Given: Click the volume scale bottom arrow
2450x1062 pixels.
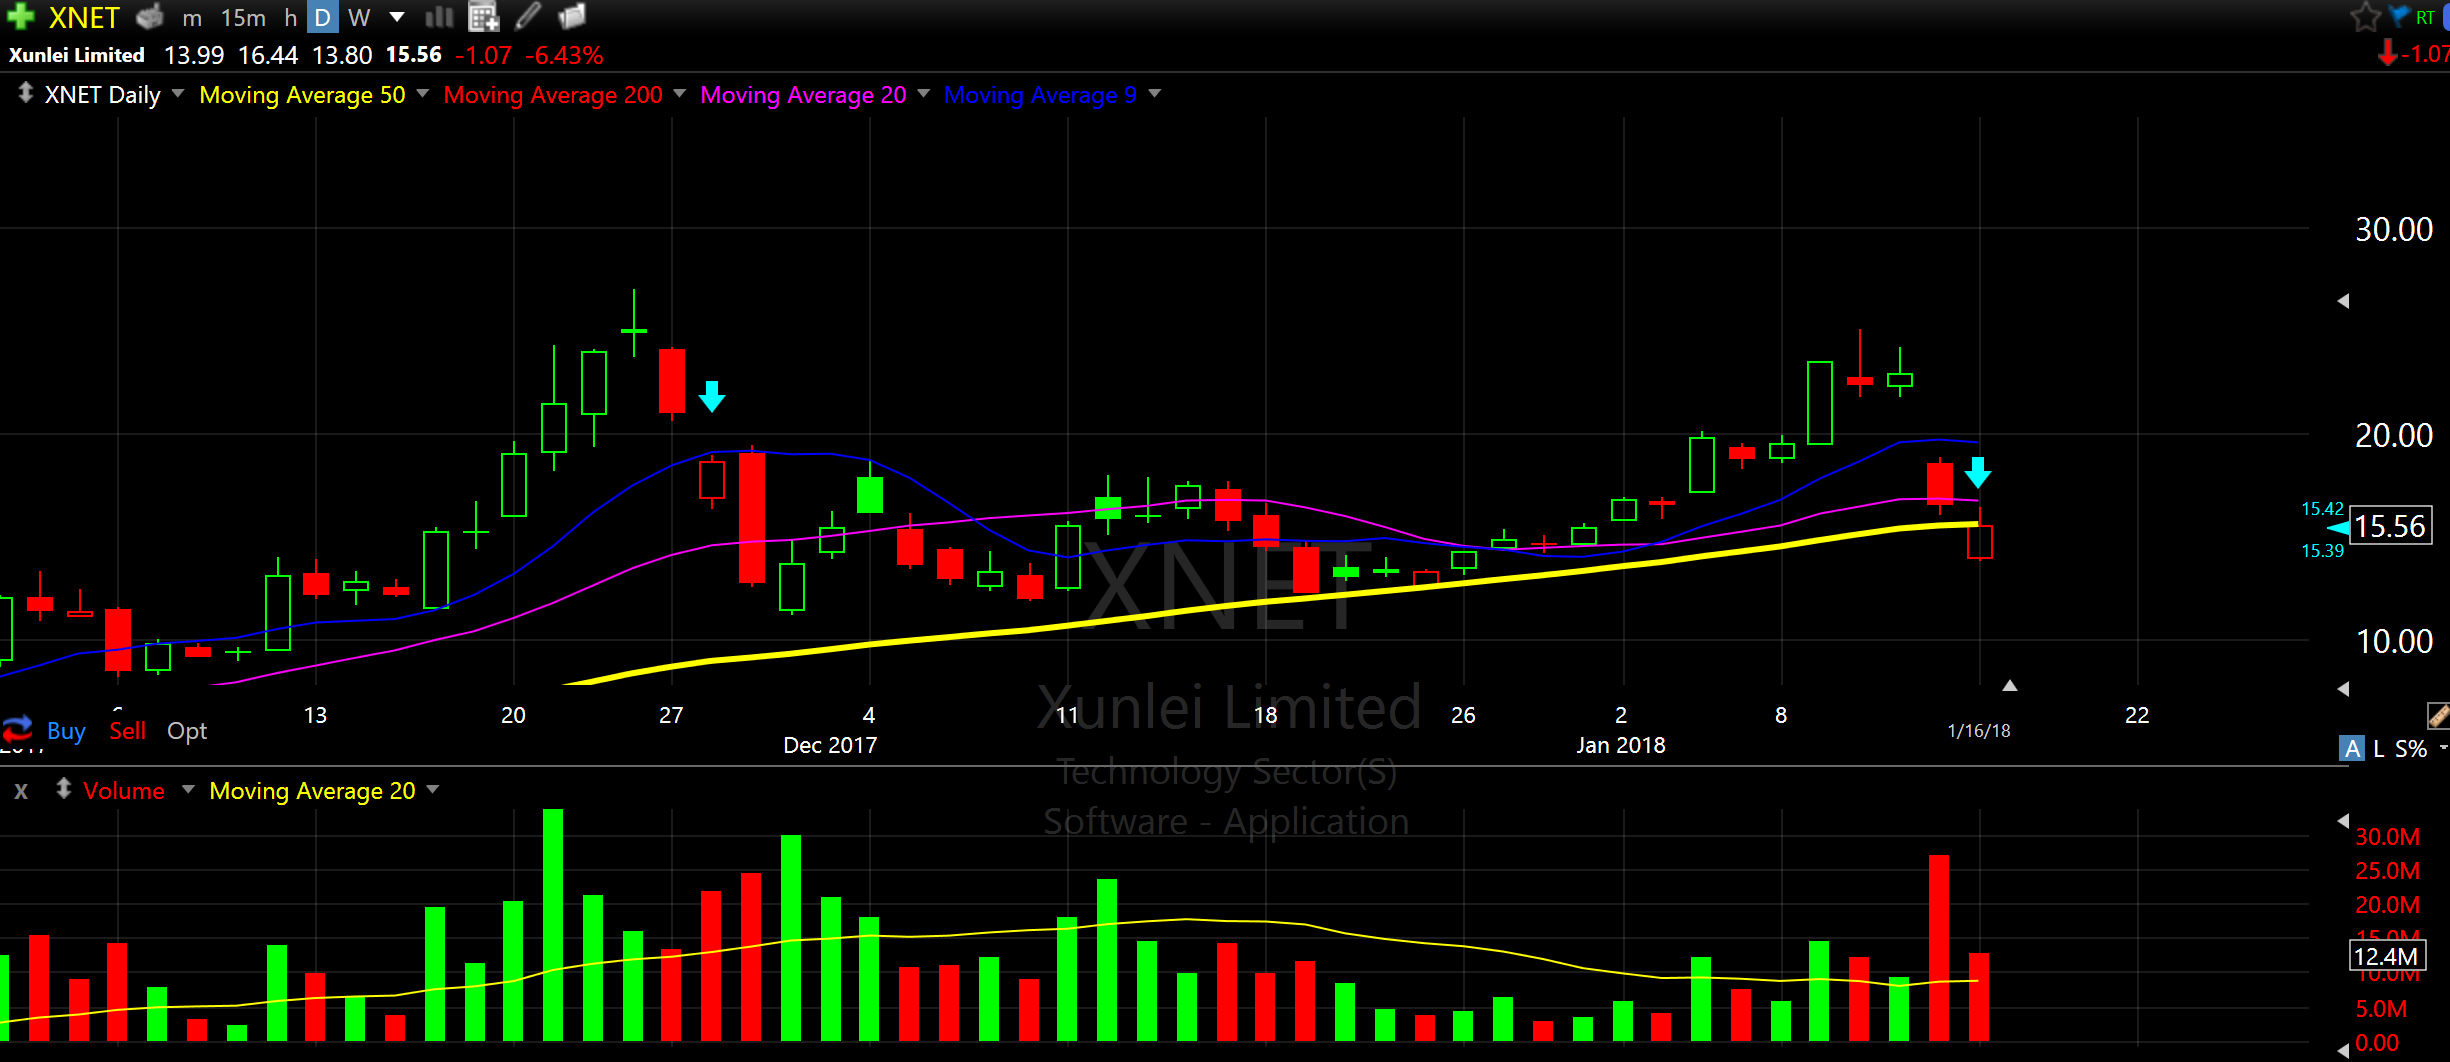Looking at the screenshot, I should click(2343, 1050).
